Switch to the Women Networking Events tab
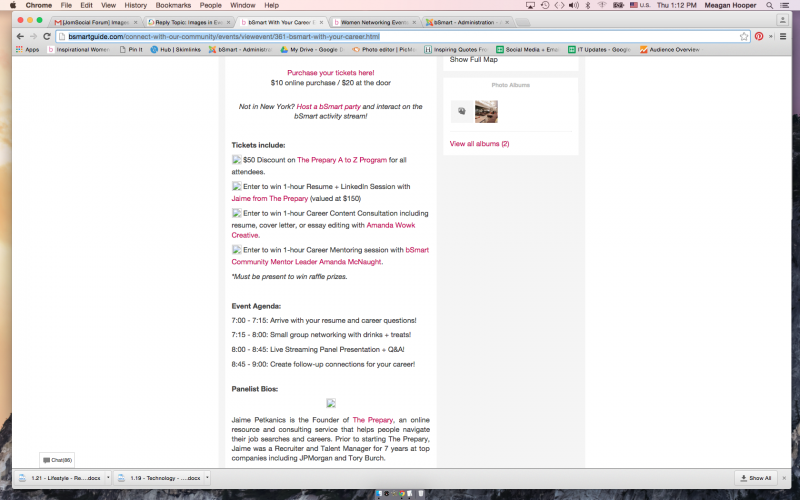 coord(375,22)
